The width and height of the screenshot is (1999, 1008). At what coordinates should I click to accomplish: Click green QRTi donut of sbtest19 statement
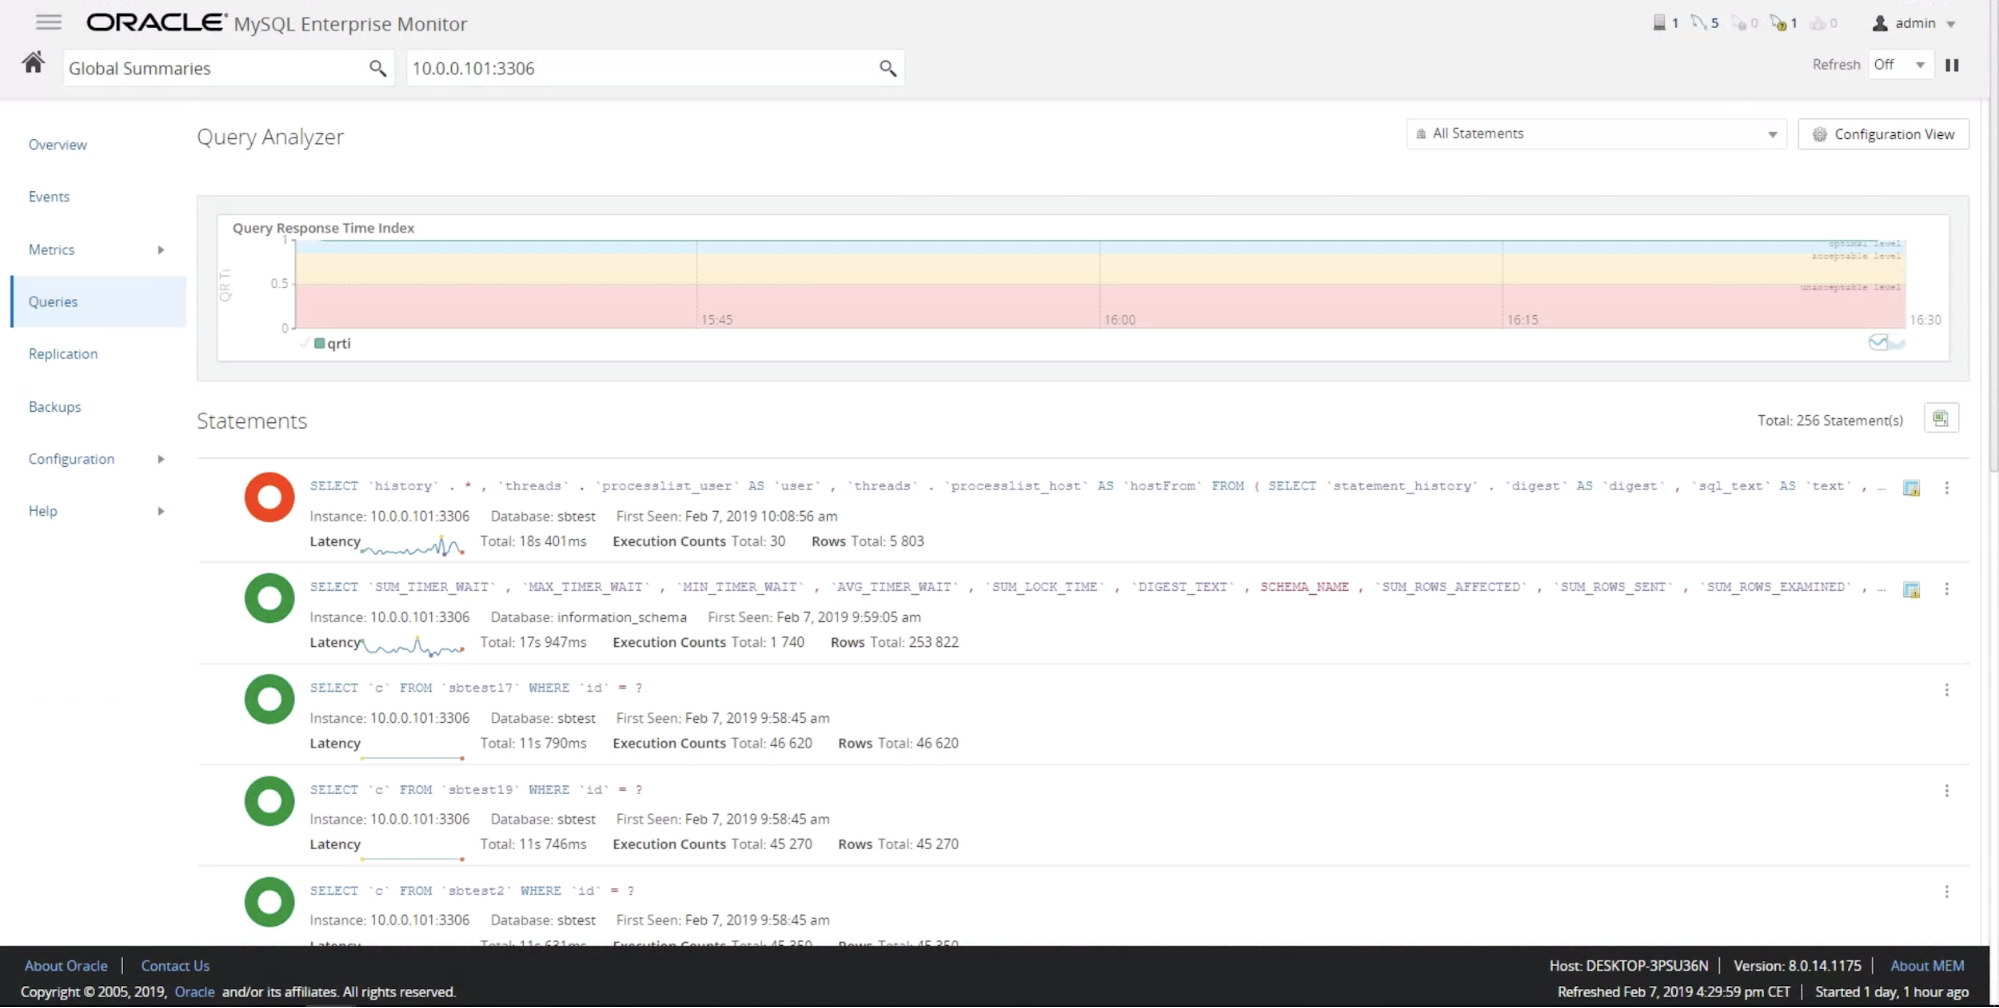269,801
